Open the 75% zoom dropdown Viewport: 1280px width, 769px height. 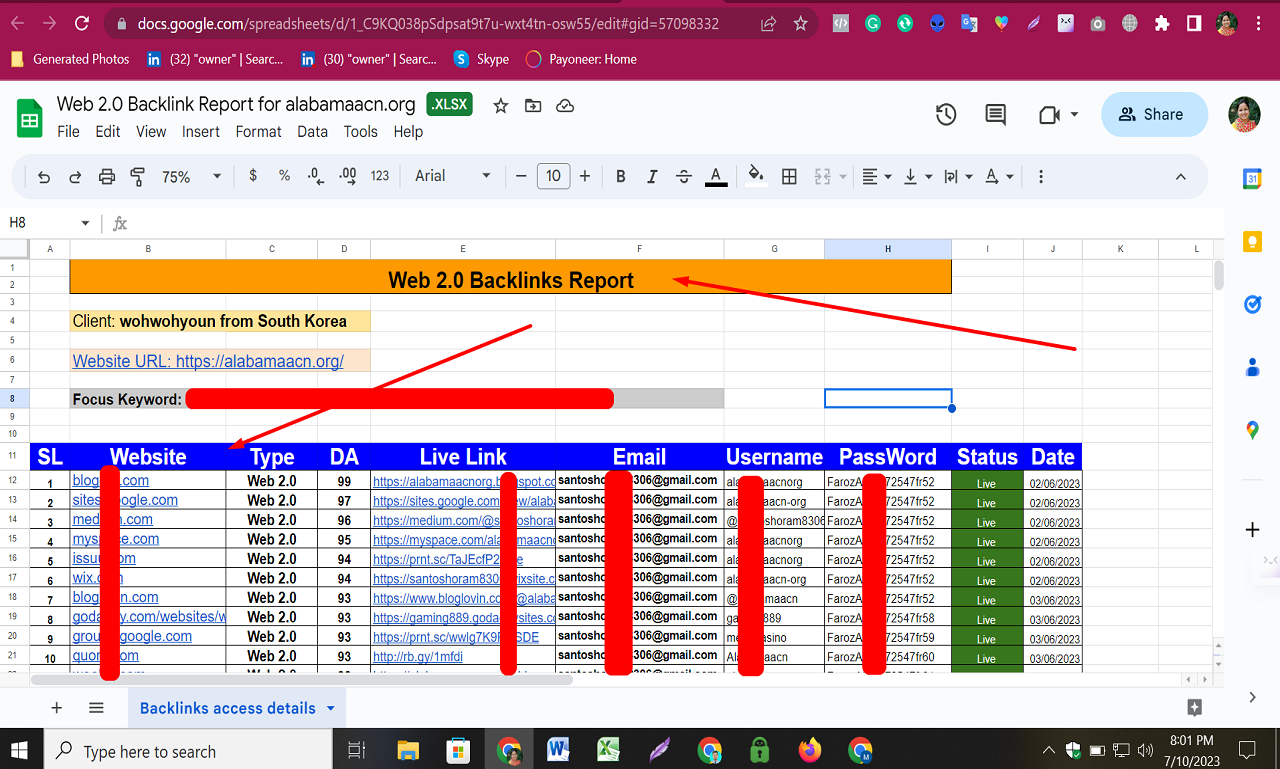[191, 176]
